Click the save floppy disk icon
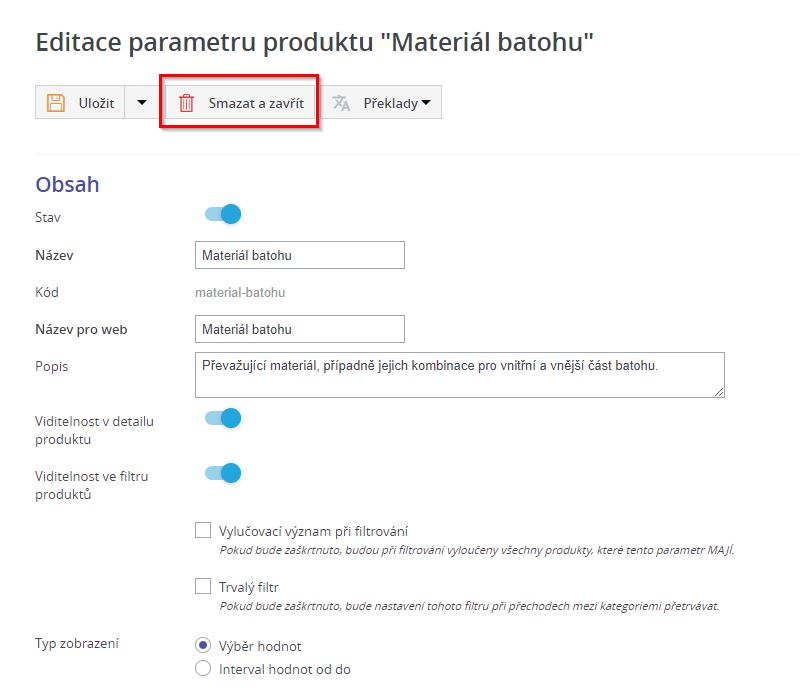This screenshot has width=801, height=697. 56,103
